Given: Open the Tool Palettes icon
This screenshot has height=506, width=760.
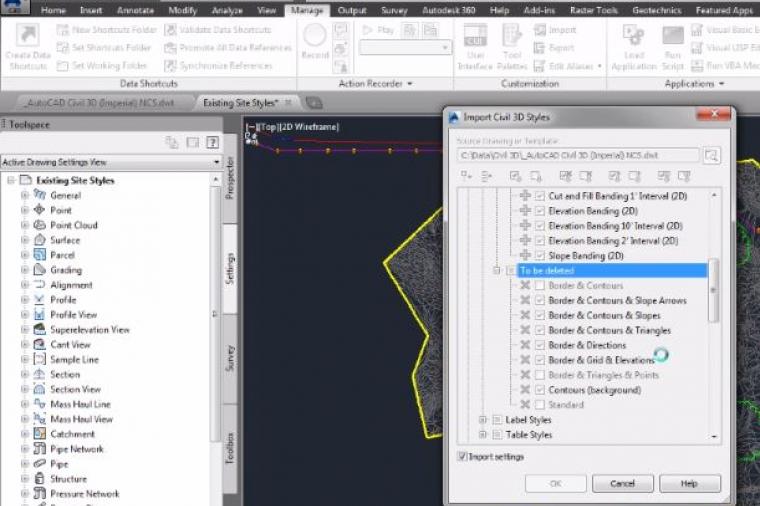Looking at the screenshot, I should click(512, 36).
